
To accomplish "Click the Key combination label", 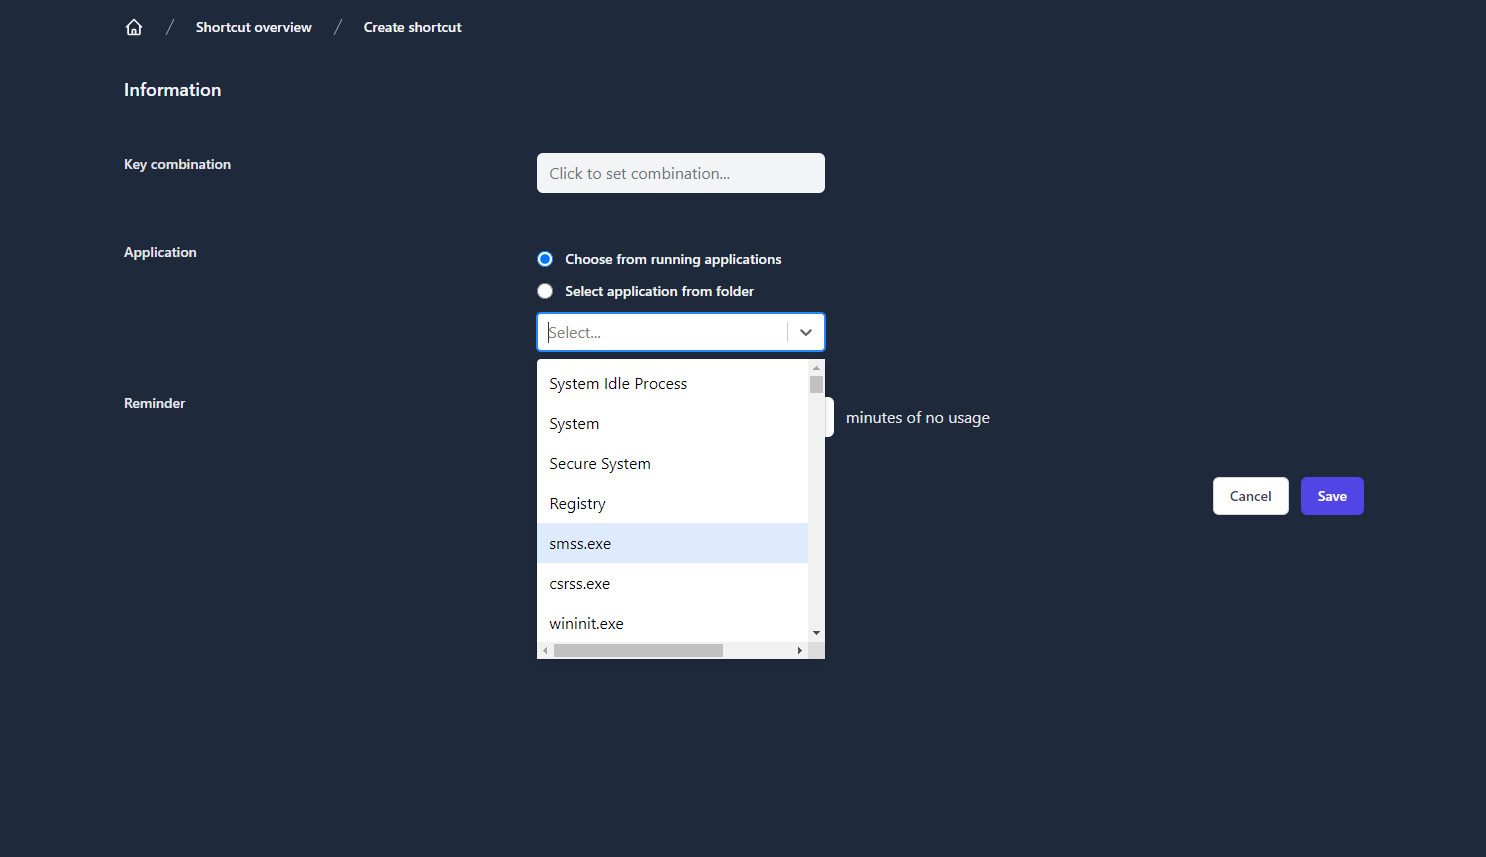I will 177,164.
